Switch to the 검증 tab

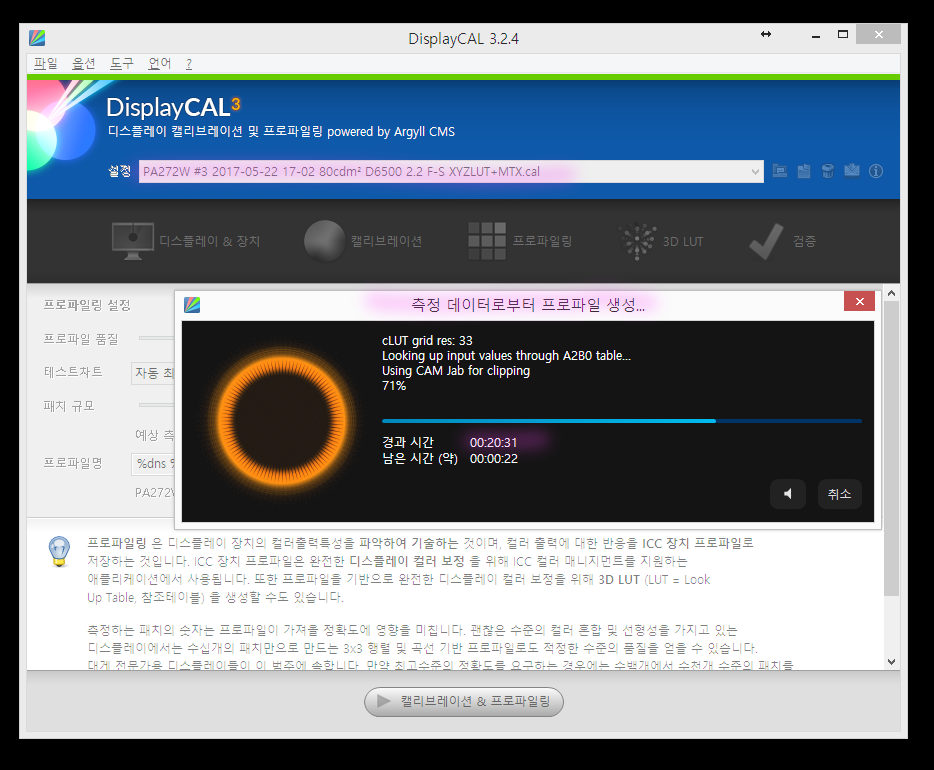pos(782,241)
